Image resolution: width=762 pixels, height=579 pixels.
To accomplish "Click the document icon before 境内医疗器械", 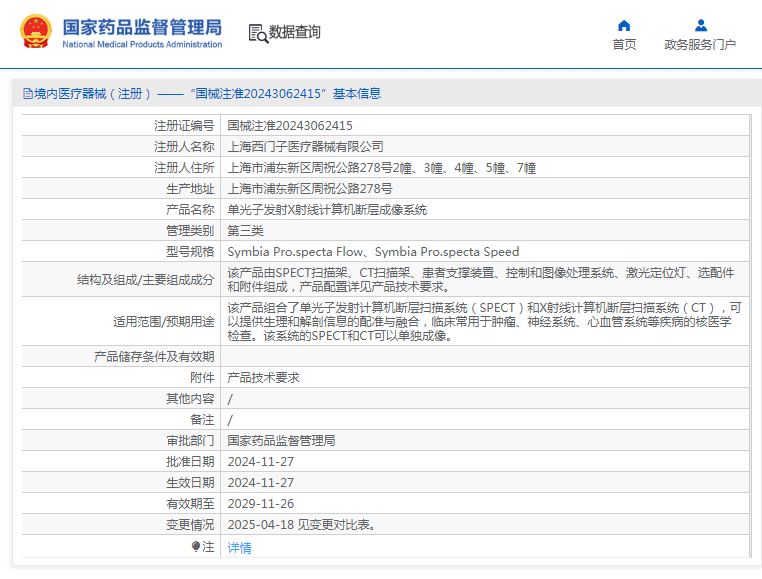I will 28,93.
